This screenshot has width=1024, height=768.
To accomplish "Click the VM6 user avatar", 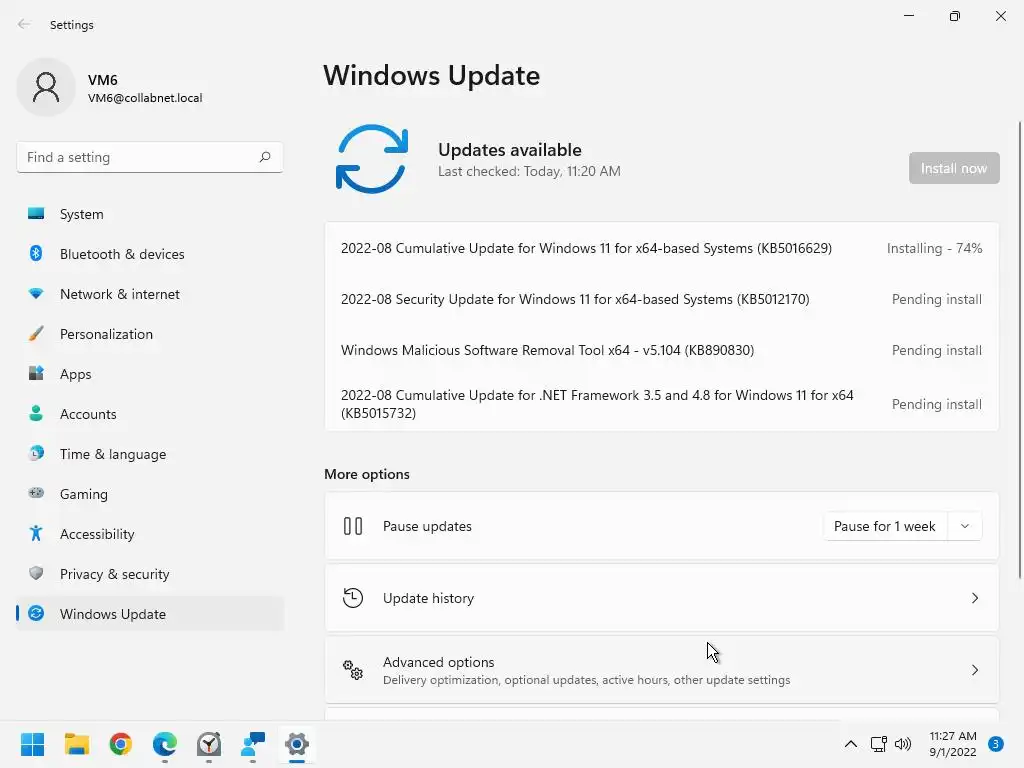I will (x=46, y=87).
